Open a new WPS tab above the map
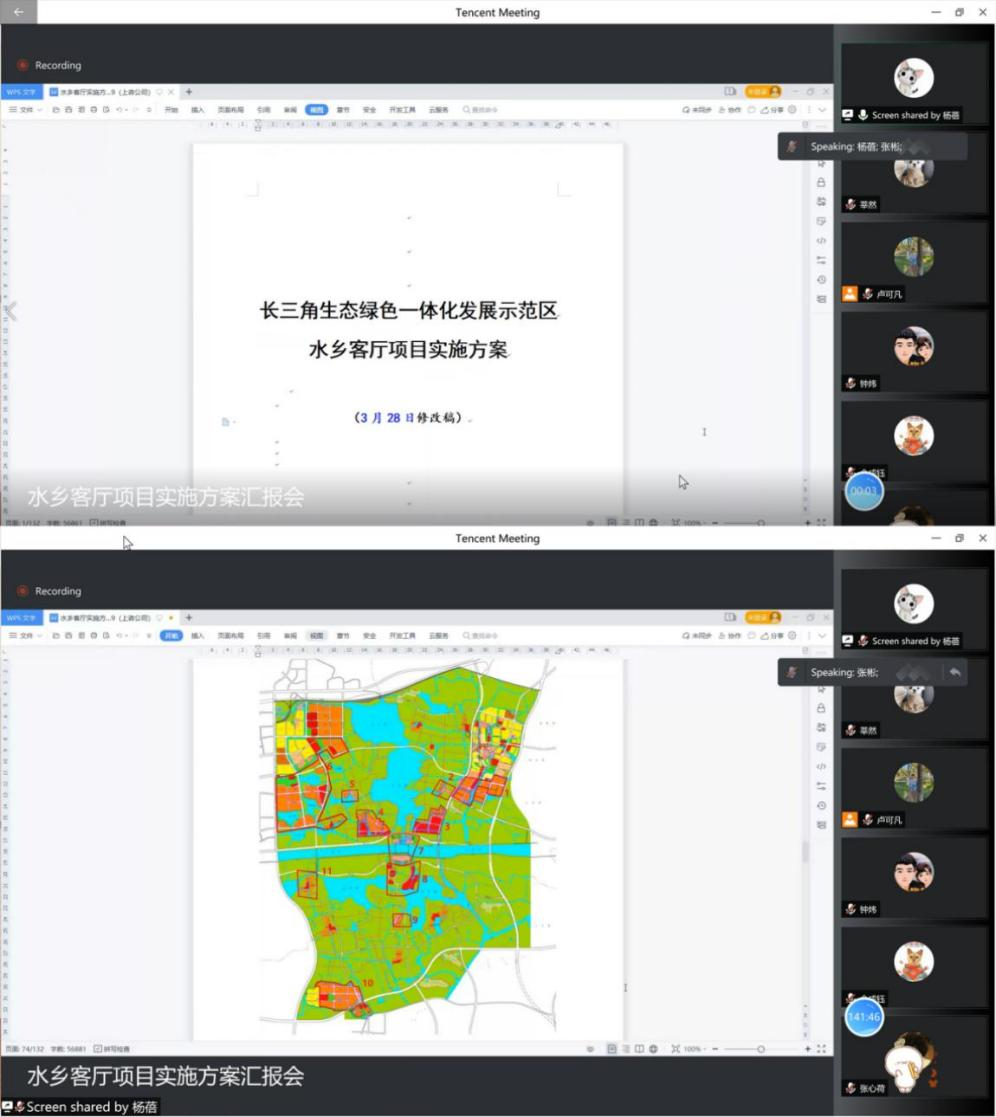This screenshot has width=996, height=1117. click(x=189, y=618)
